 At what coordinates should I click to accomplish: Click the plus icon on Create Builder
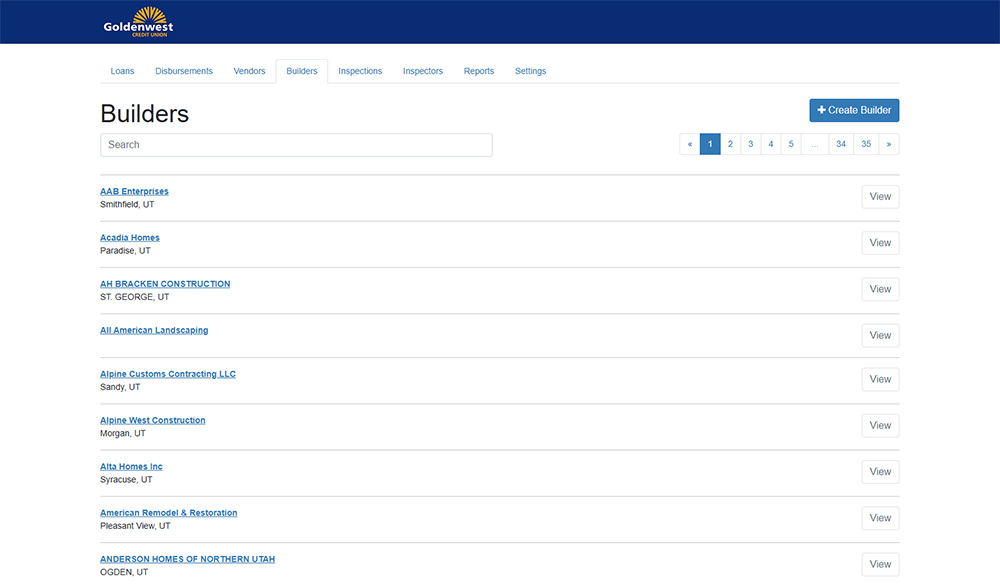[824, 110]
